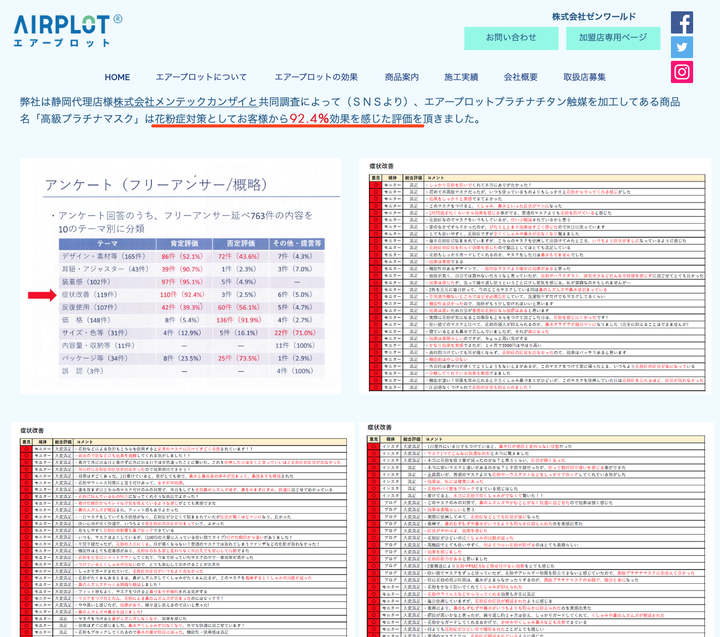Click the 装着感（102件） row label
This screenshot has height=637, width=720.
[86, 282]
